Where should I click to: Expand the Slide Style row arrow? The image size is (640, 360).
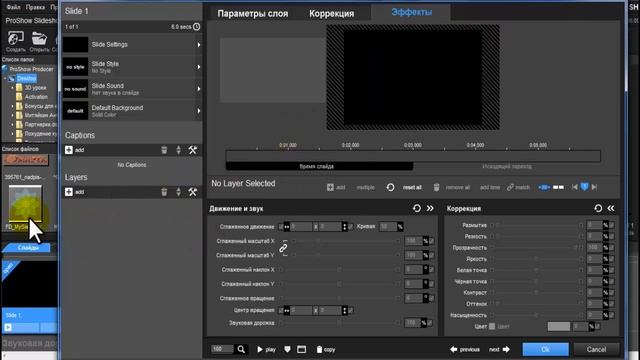tap(199, 67)
